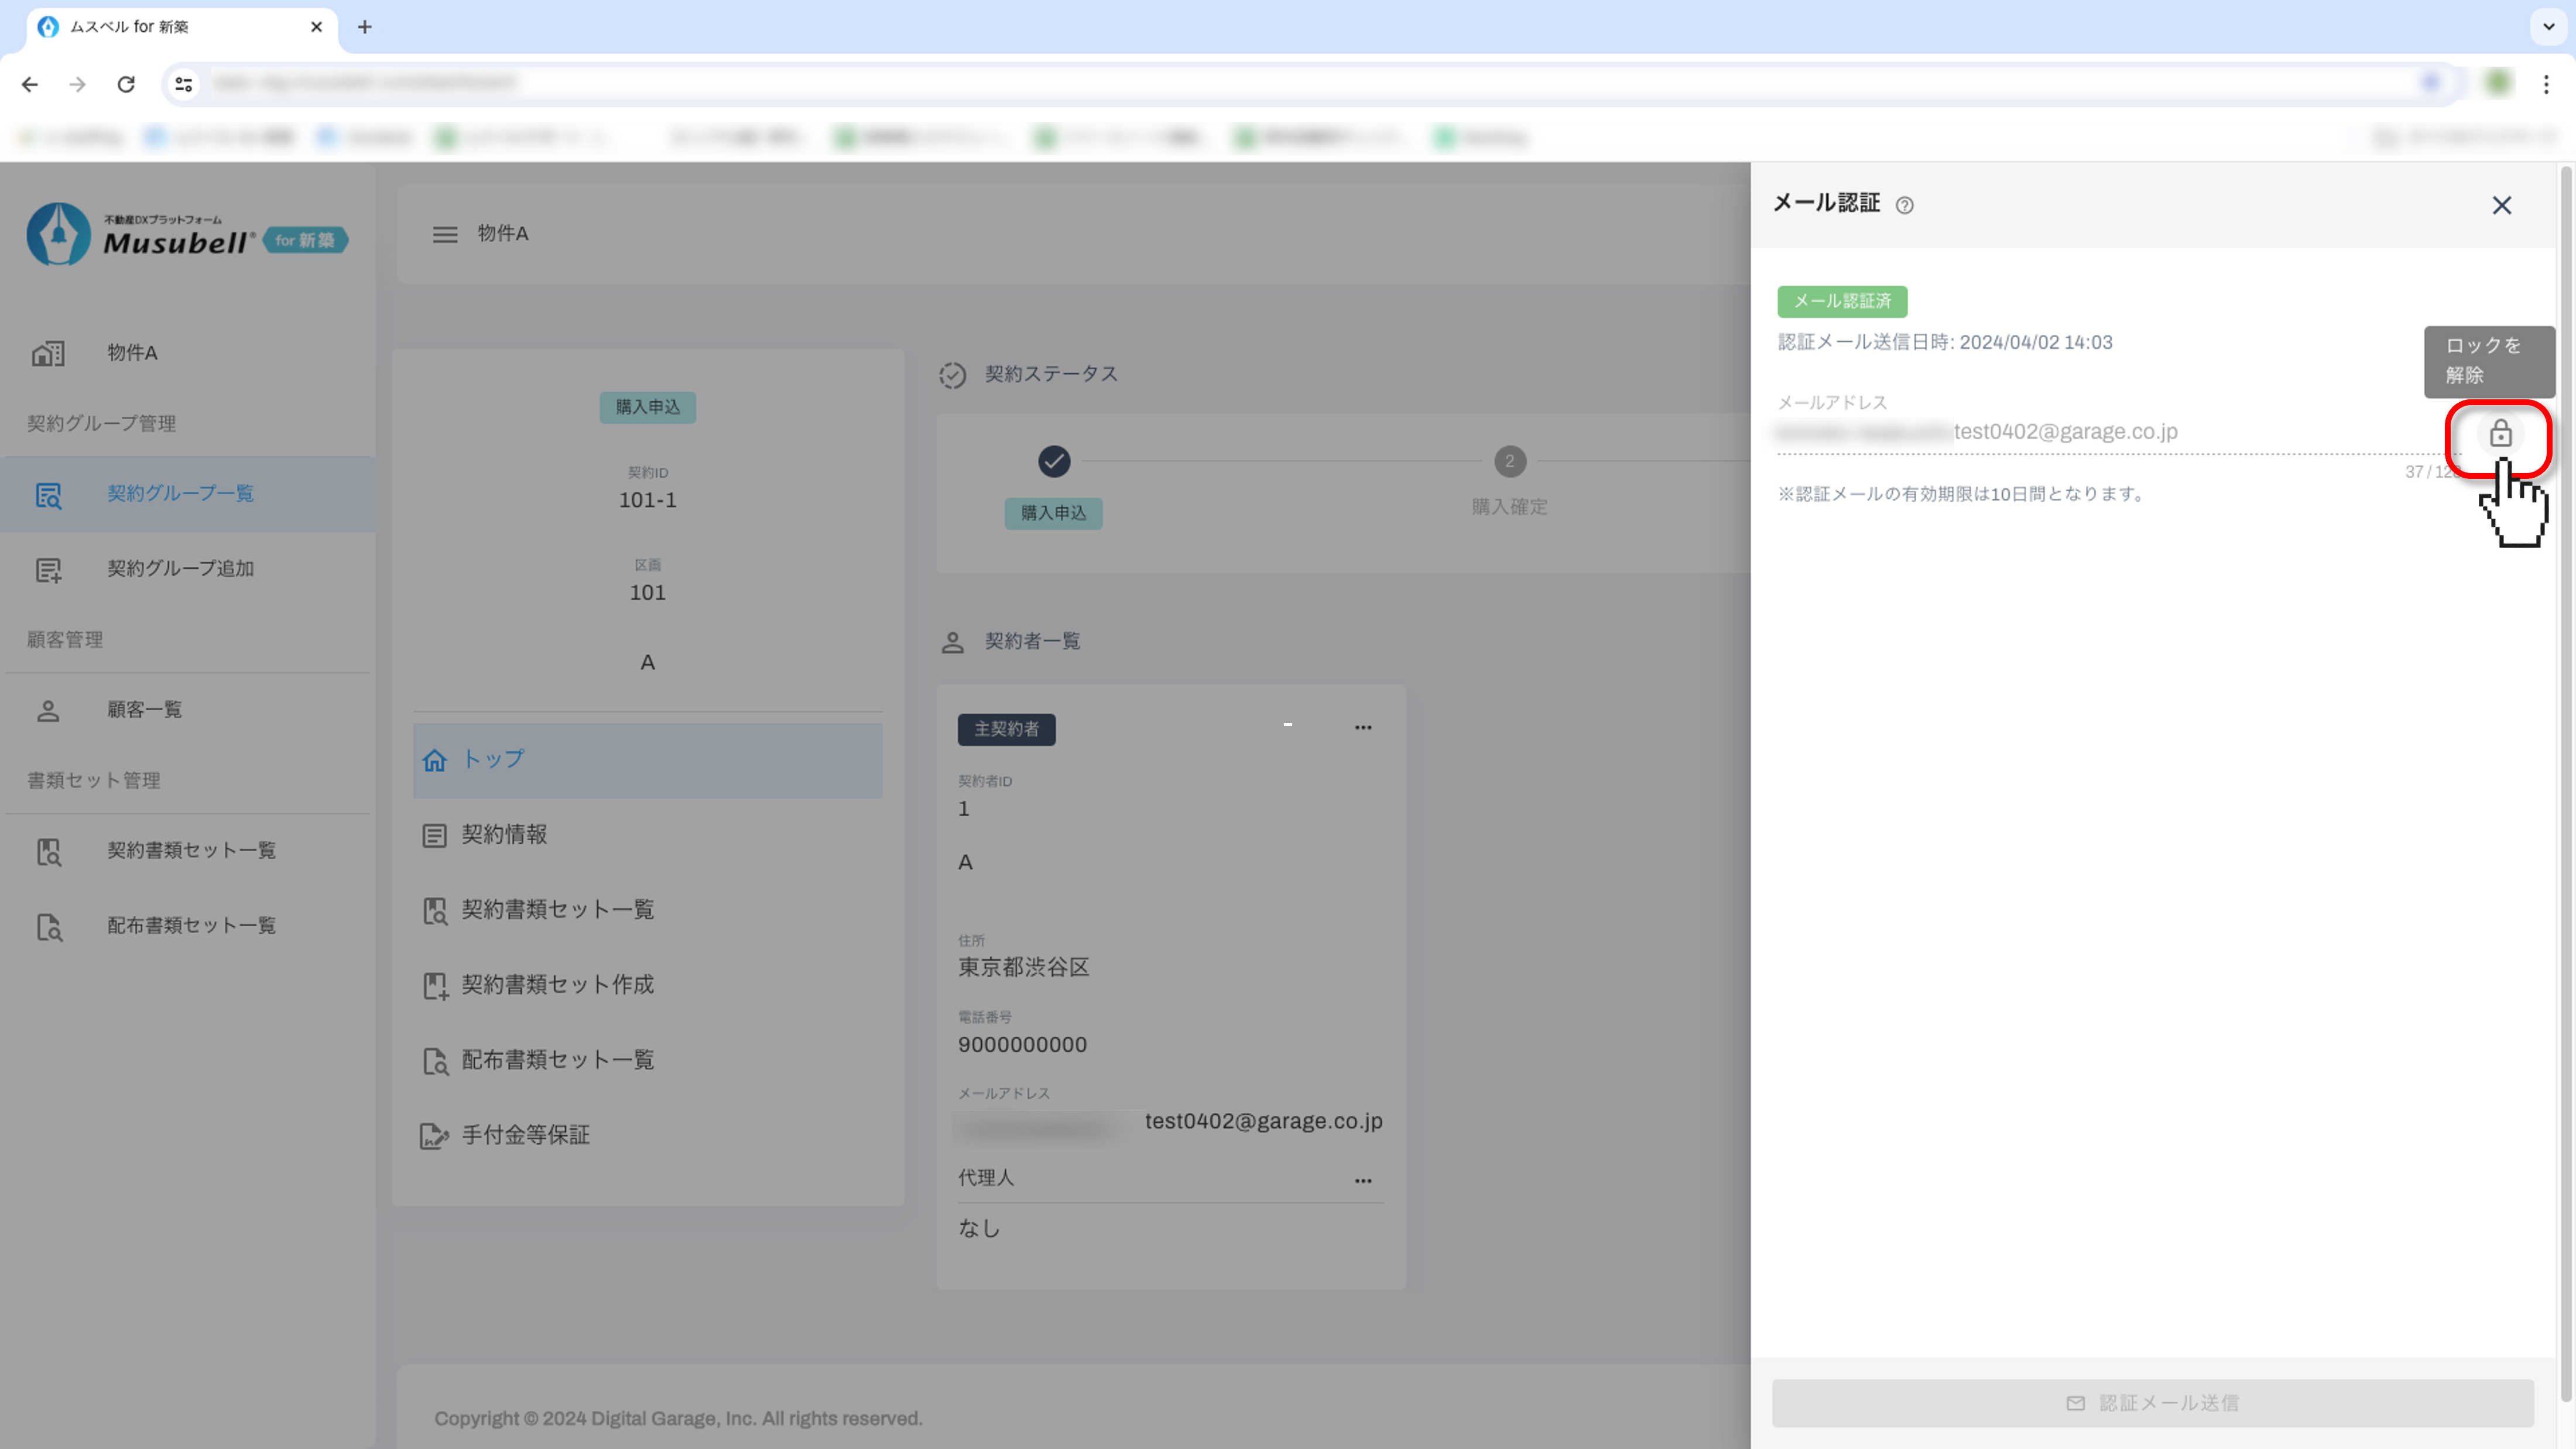Open sidebar 配布書類セット一覧
The width and height of the screenshot is (2576, 1449).
click(x=191, y=926)
